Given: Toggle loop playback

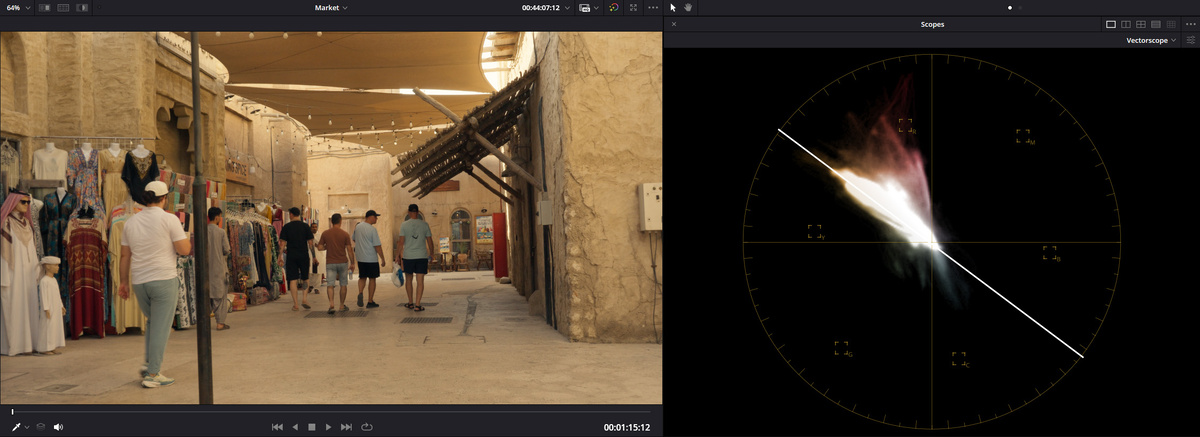Looking at the screenshot, I should pyautogui.click(x=367, y=427).
